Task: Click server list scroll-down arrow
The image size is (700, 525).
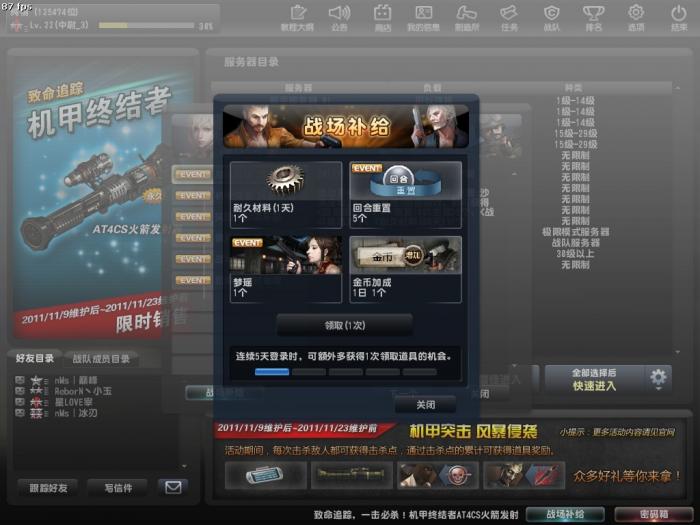Action: coord(678,352)
